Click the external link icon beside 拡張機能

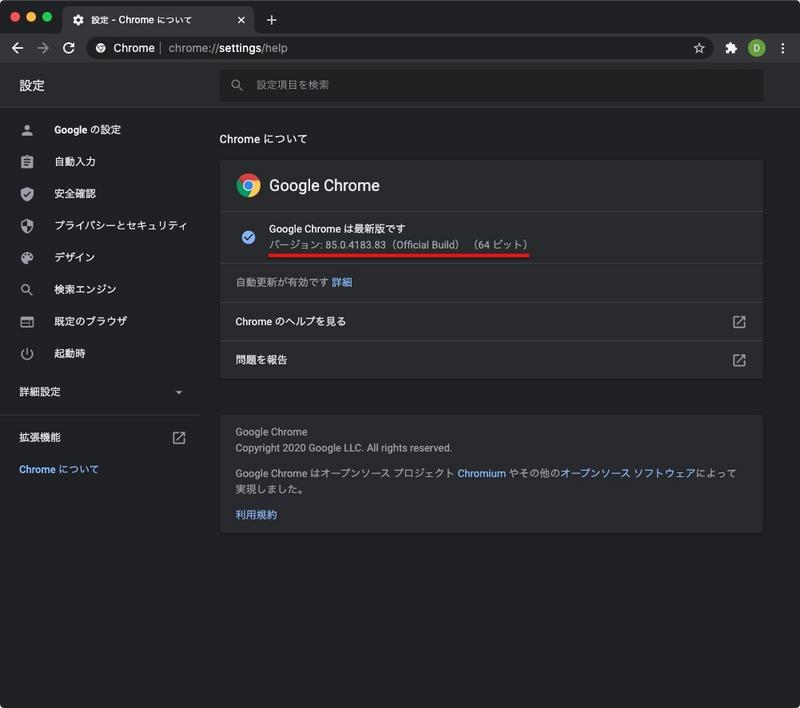(179, 438)
